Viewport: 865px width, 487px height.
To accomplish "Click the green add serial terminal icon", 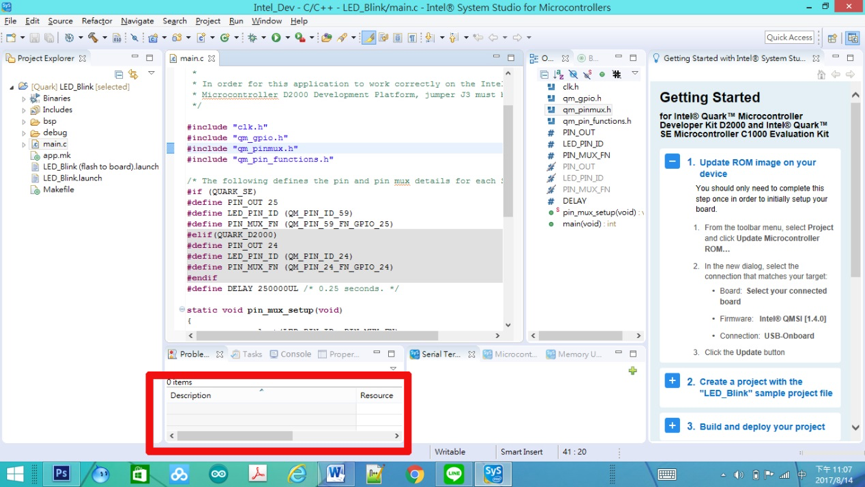I will 632,371.
